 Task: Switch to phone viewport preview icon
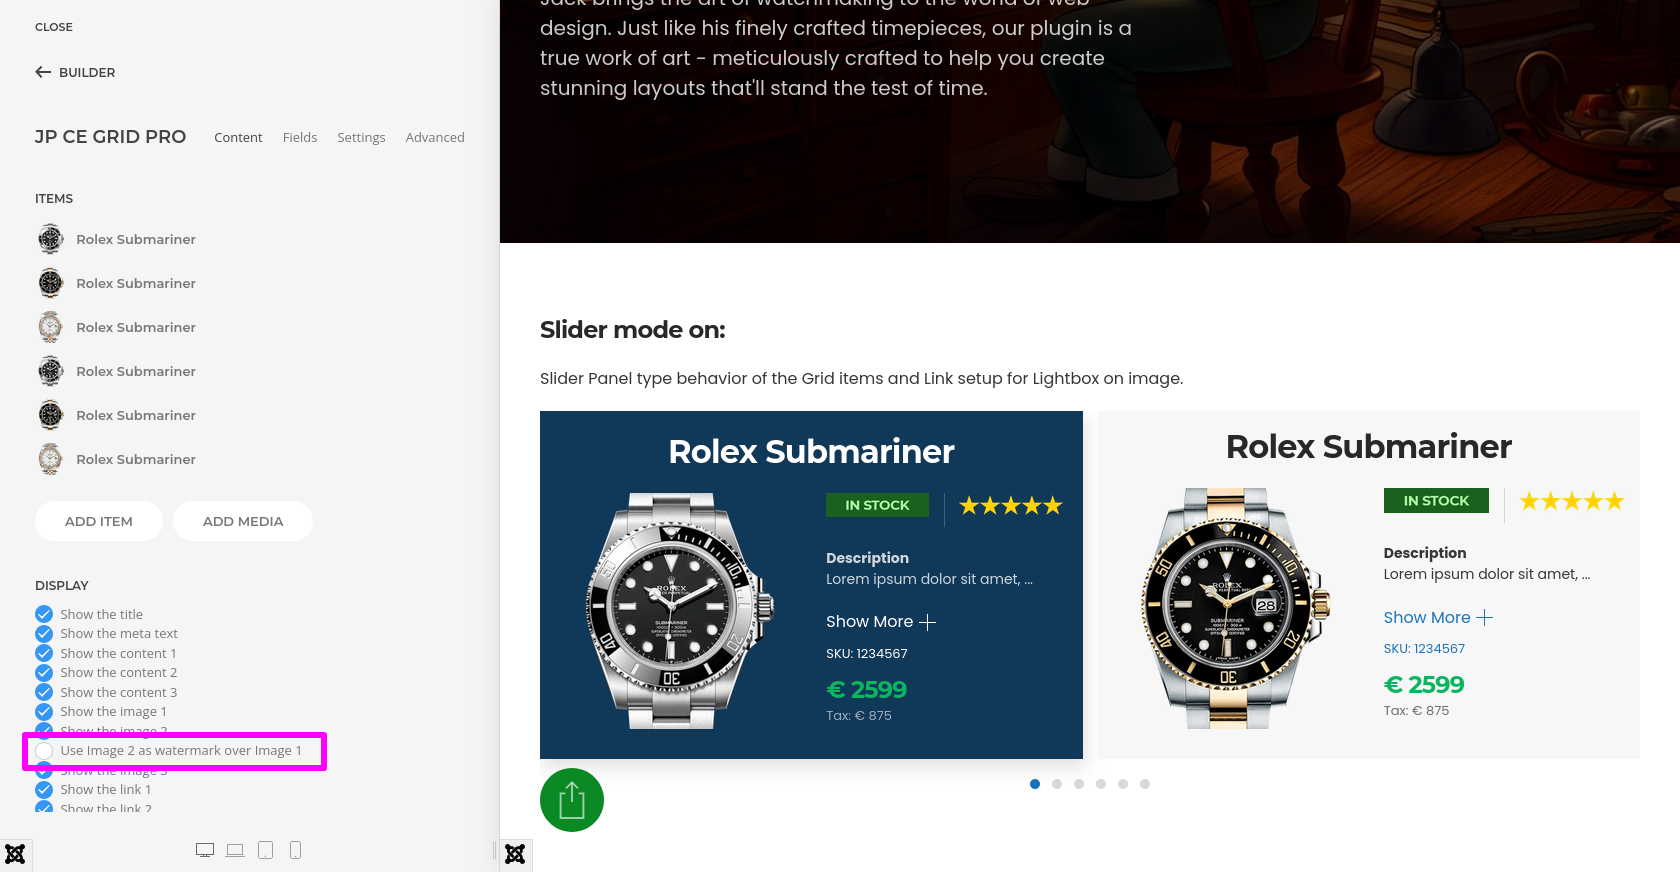click(295, 850)
